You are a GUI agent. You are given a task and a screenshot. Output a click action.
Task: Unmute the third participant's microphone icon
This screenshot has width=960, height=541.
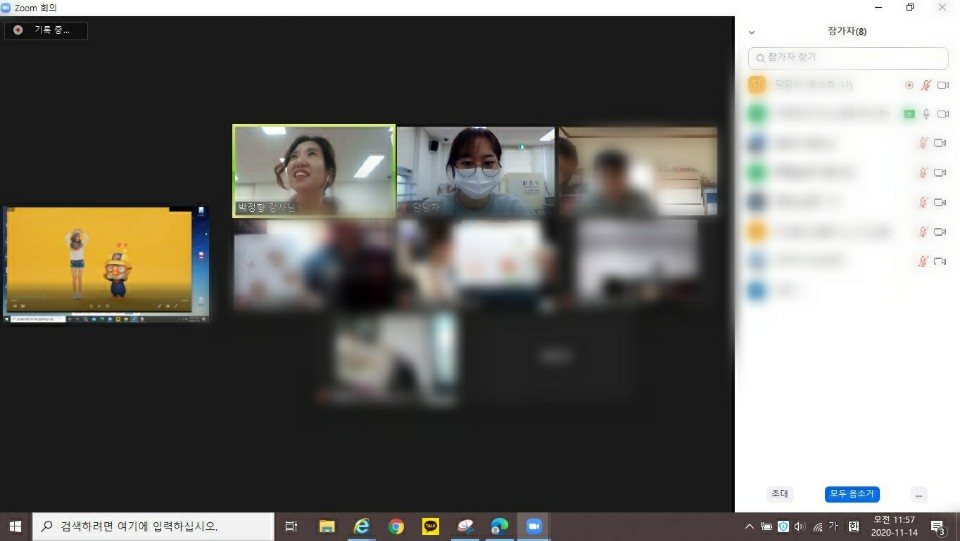923,143
